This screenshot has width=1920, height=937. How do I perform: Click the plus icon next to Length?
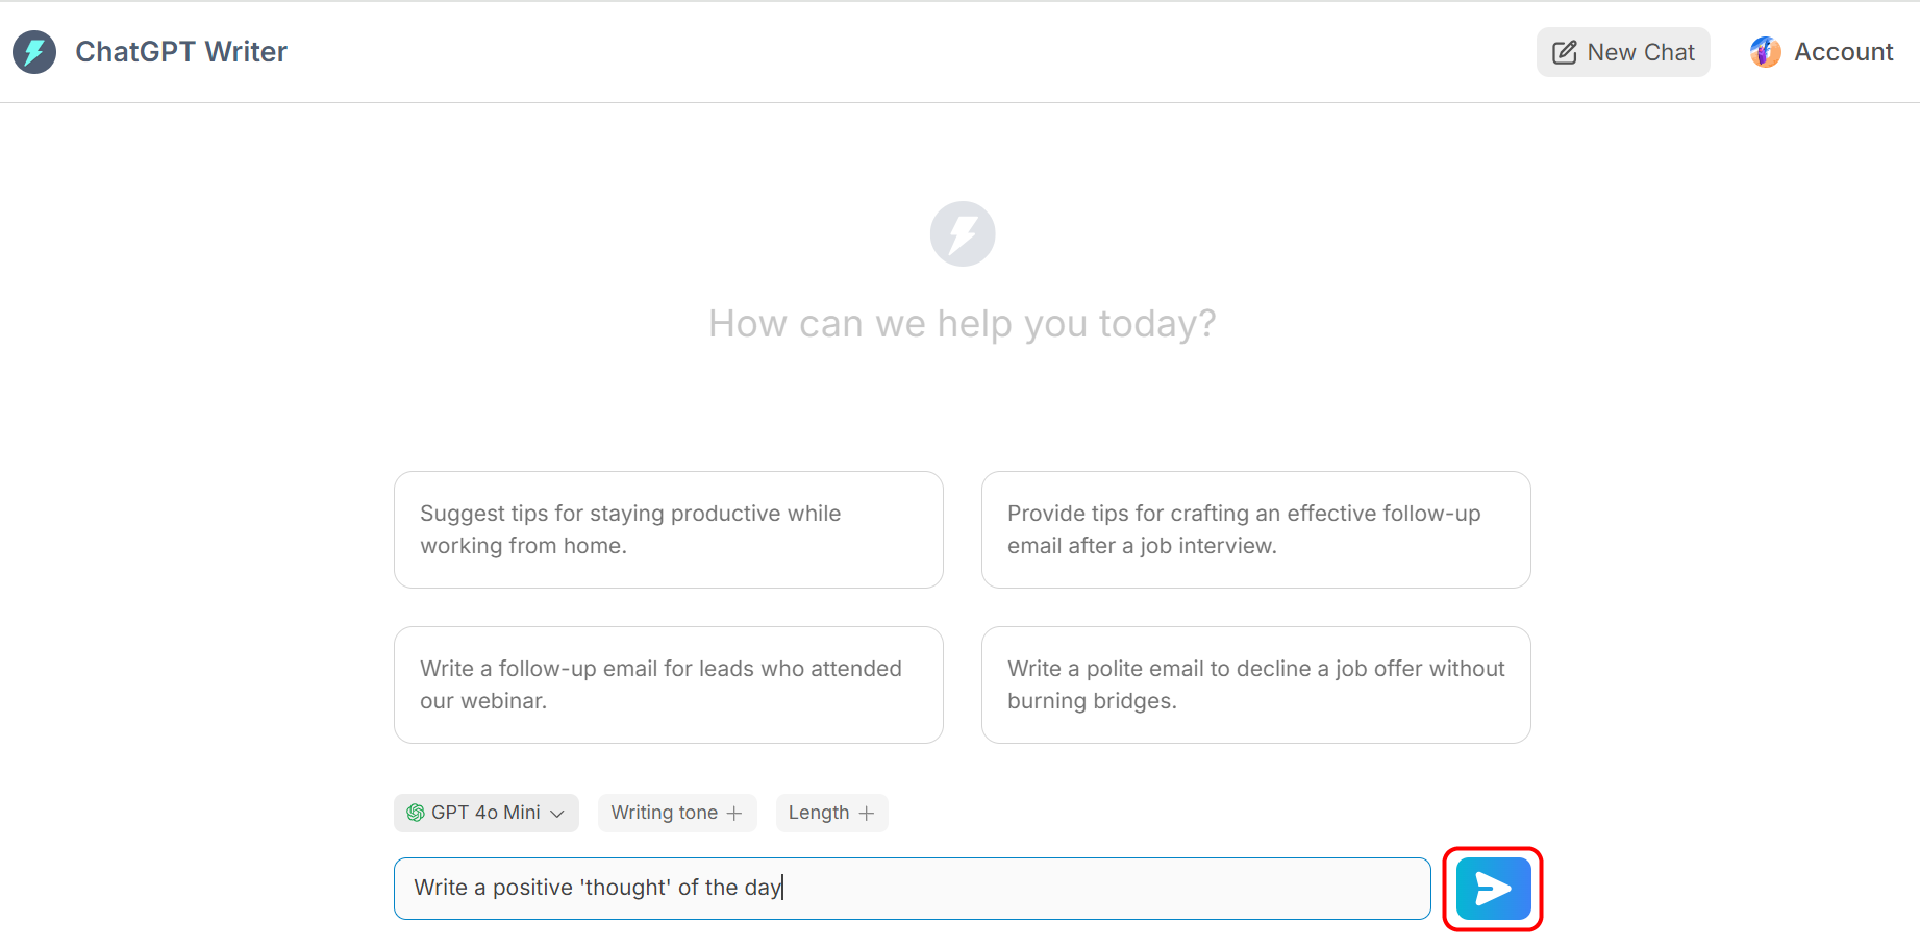coord(867,814)
